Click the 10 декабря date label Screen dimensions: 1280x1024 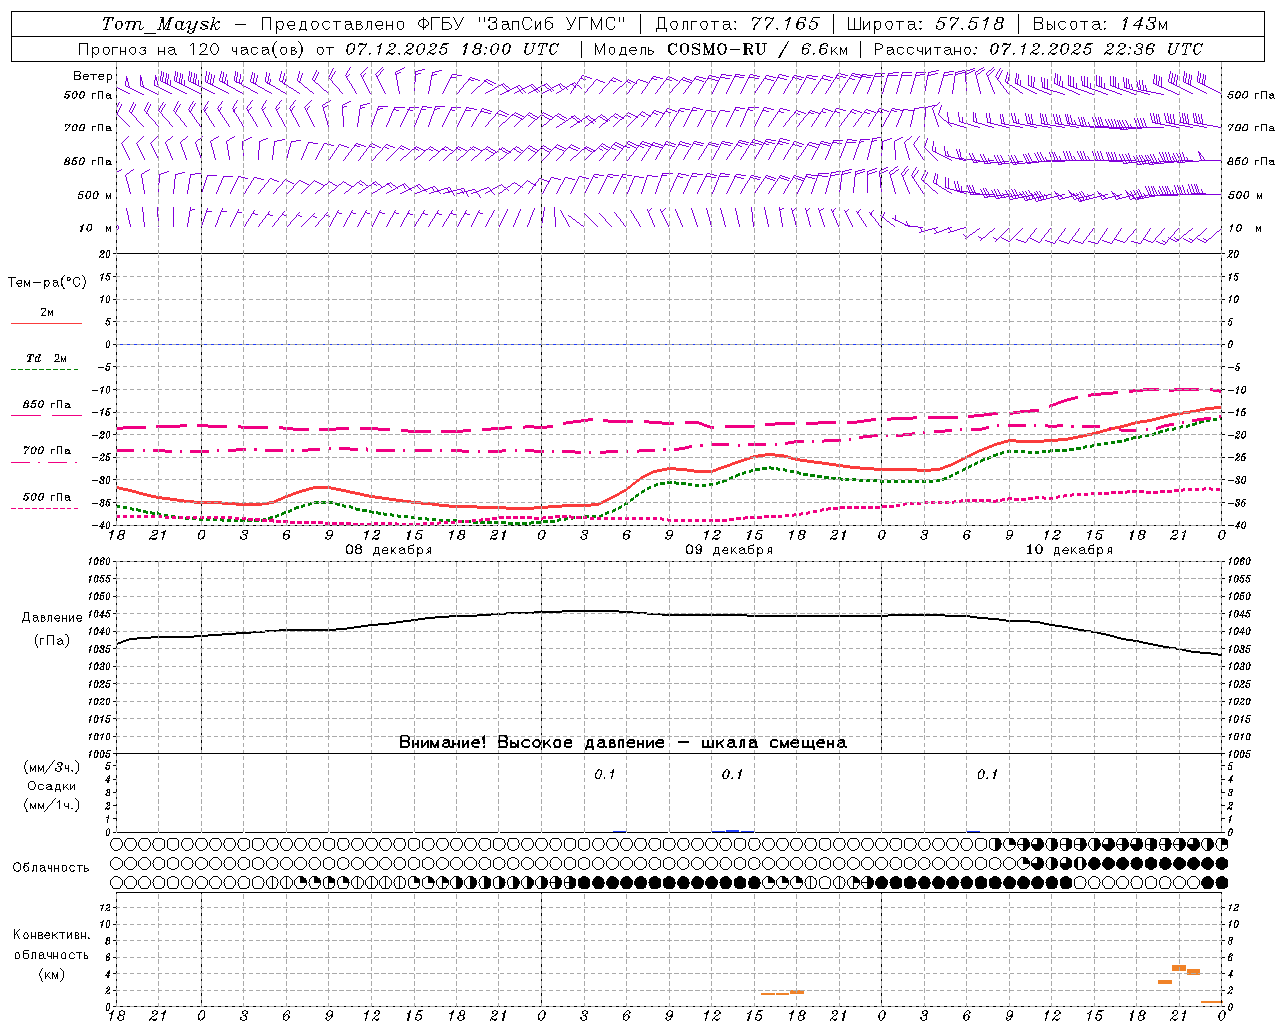point(1069,550)
